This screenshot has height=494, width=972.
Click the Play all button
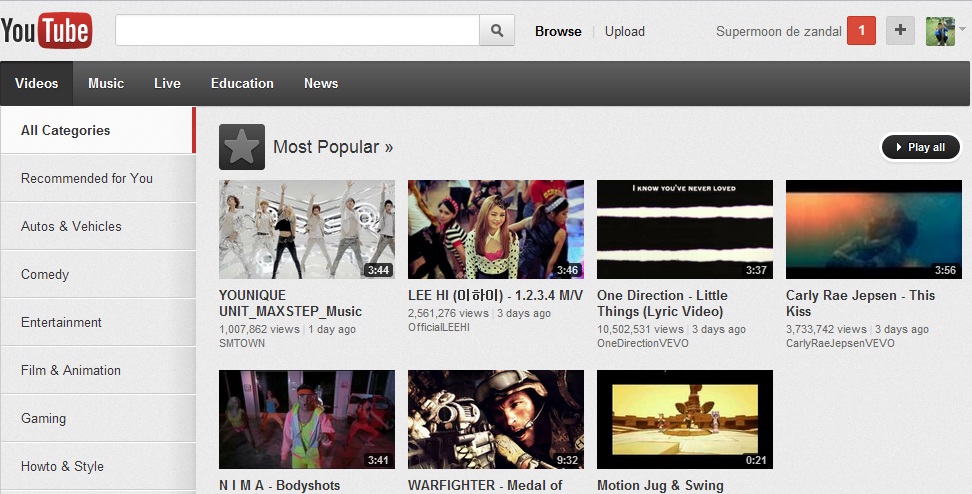coord(921,147)
